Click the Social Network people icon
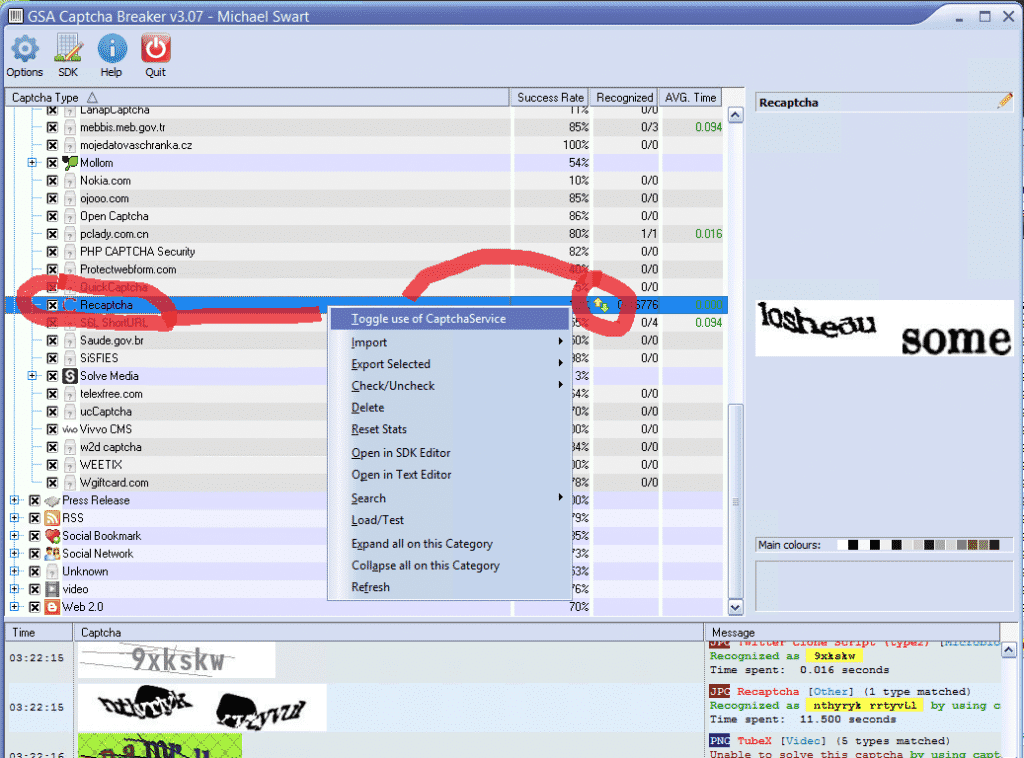This screenshot has height=758, width=1024. (x=52, y=554)
